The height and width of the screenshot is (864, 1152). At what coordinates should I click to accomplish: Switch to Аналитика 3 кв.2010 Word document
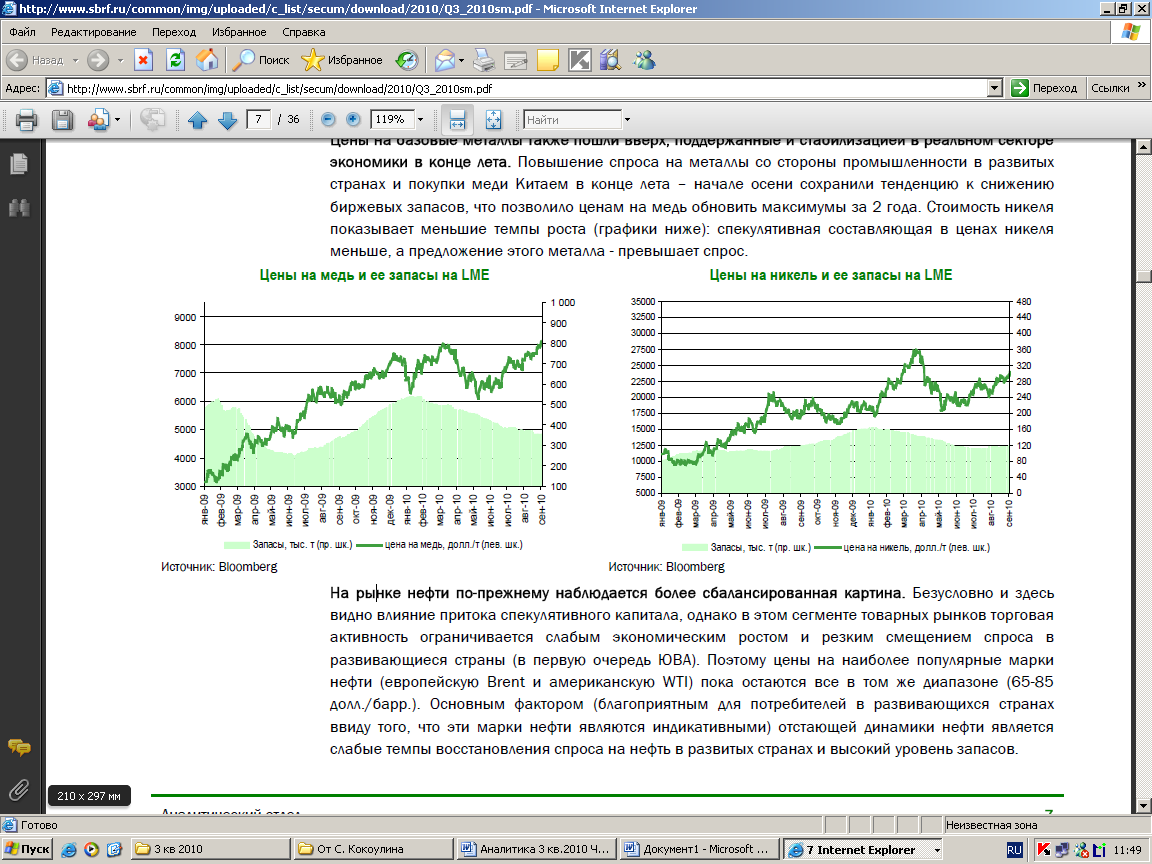click(536, 849)
